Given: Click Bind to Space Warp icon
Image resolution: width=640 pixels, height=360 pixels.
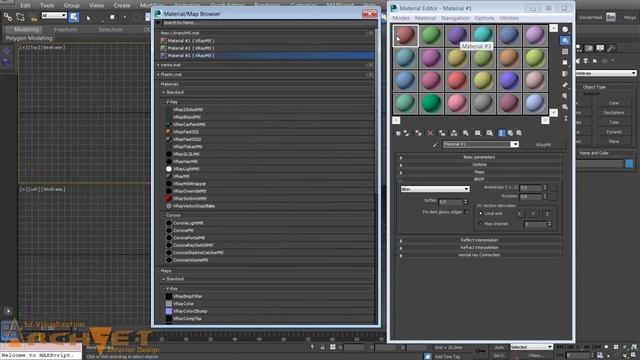Looking at the screenshot, I should click(x=34, y=17).
